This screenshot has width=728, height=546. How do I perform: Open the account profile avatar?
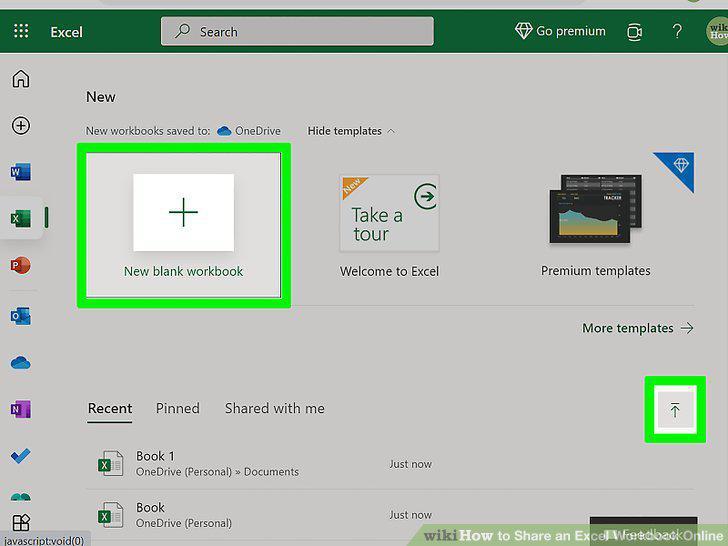coord(717,31)
